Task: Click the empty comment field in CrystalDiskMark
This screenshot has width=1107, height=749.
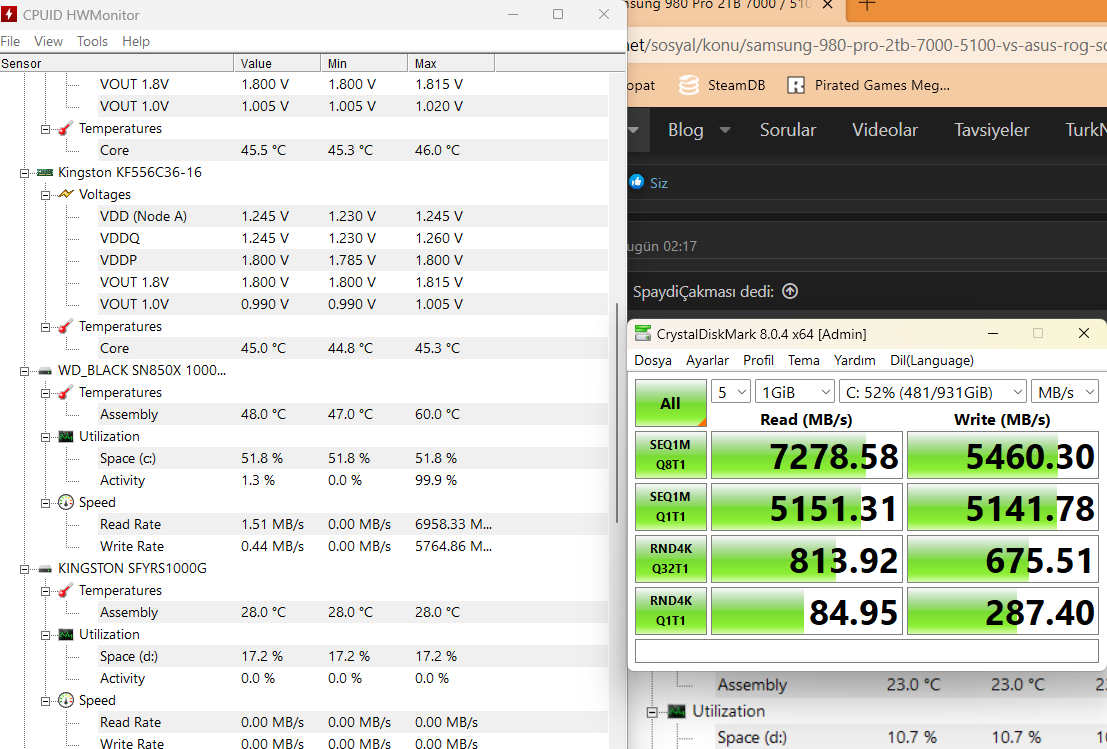Action: [866, 651]
